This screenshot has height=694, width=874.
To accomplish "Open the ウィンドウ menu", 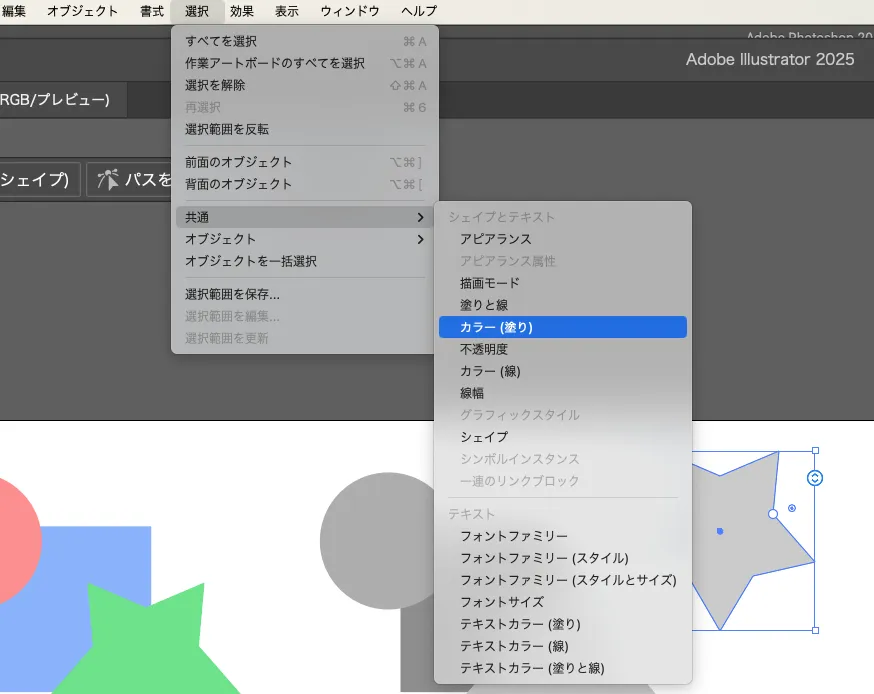I will pyautogui.click(x=350, y=11).
